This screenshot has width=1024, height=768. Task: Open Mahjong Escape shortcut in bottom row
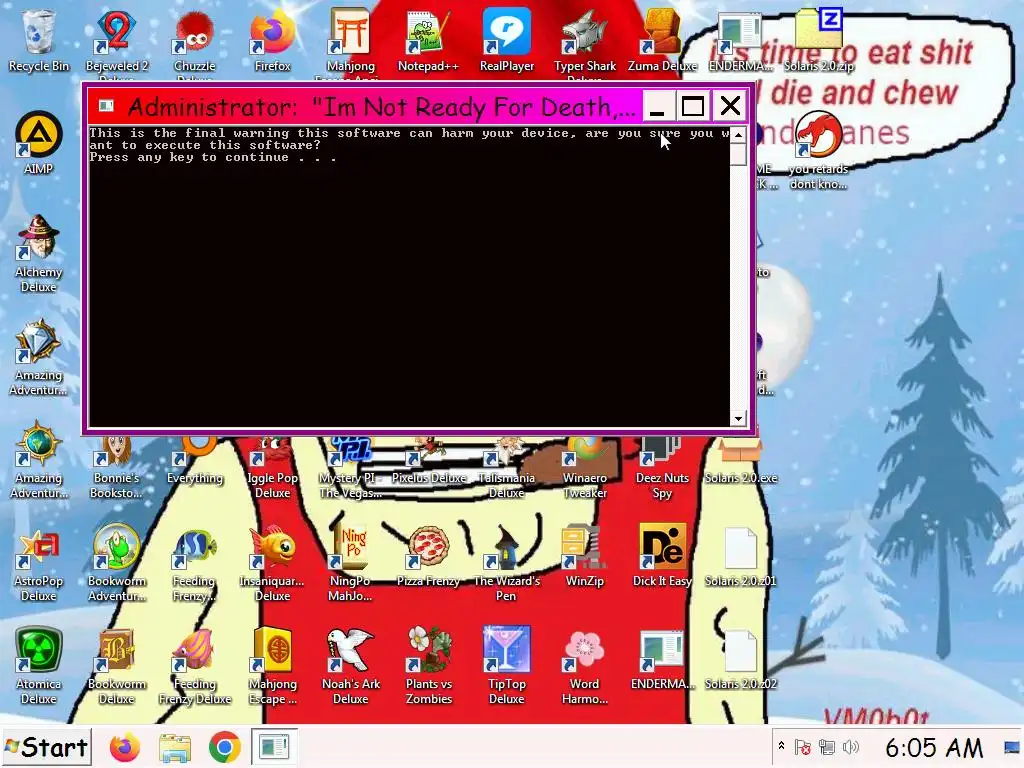(x=272, y=666)
